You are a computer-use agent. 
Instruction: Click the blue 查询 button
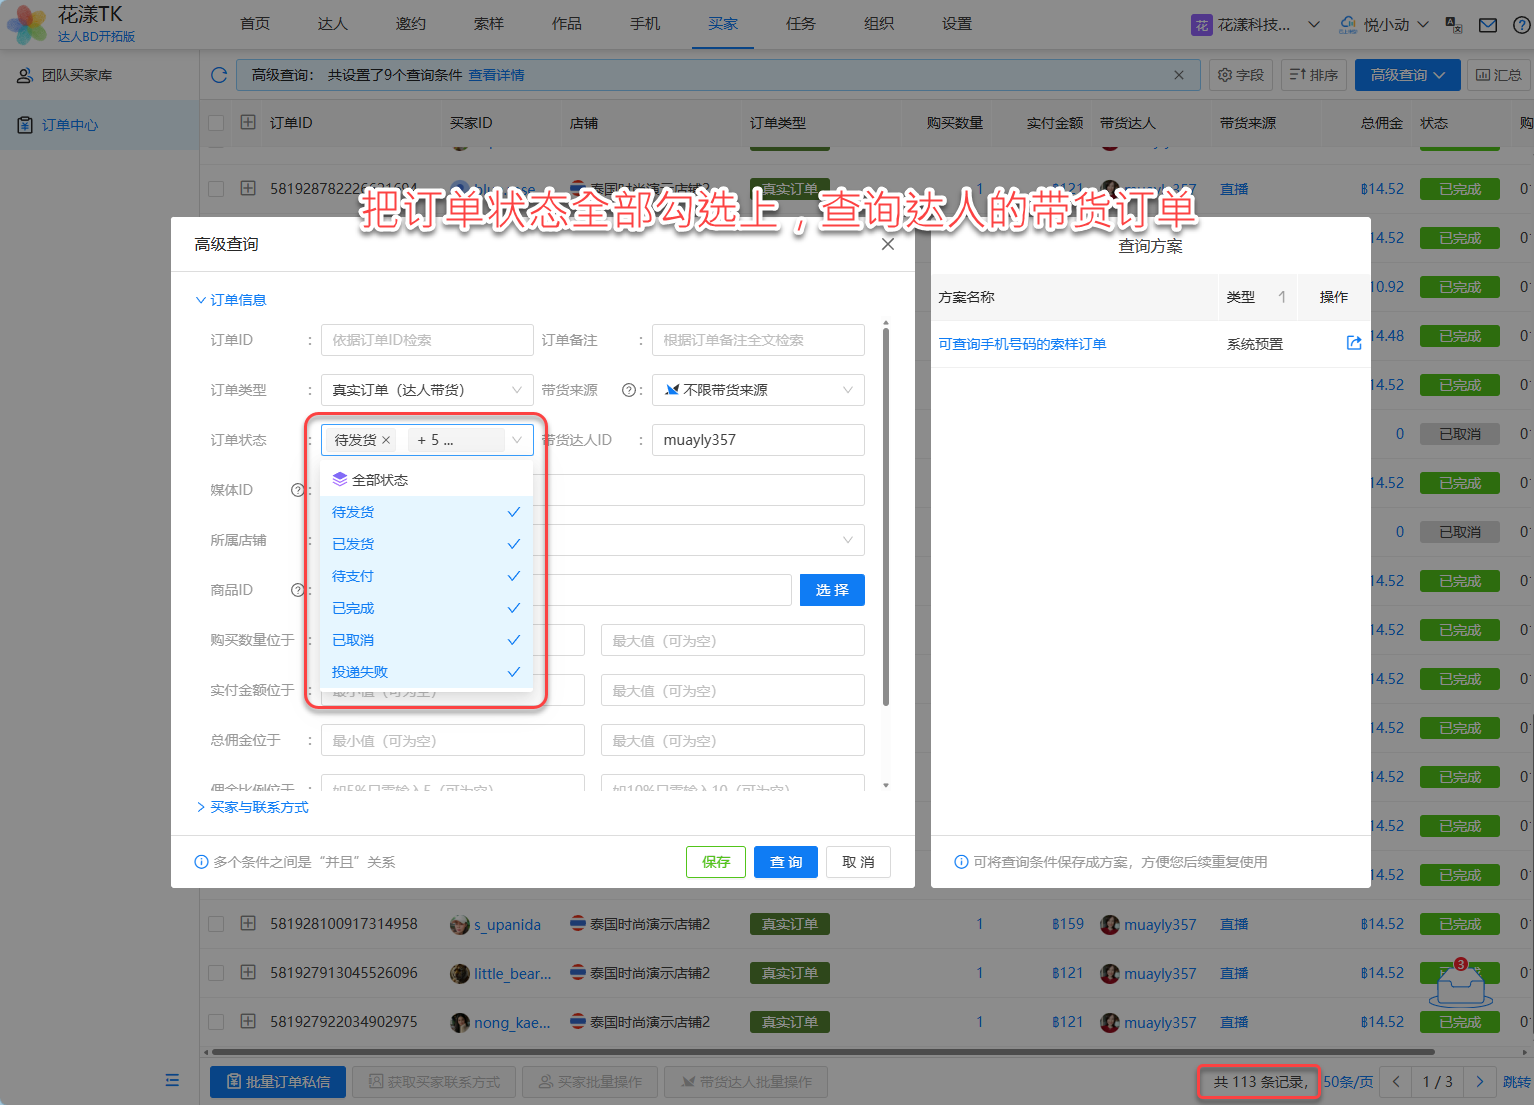coord(786,862)
